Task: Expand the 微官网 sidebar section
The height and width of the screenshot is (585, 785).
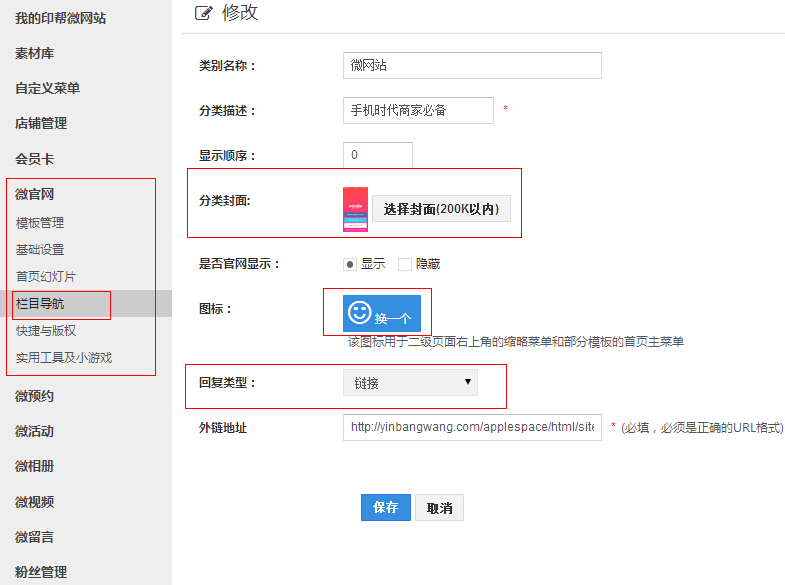Action: pos(35,194)
